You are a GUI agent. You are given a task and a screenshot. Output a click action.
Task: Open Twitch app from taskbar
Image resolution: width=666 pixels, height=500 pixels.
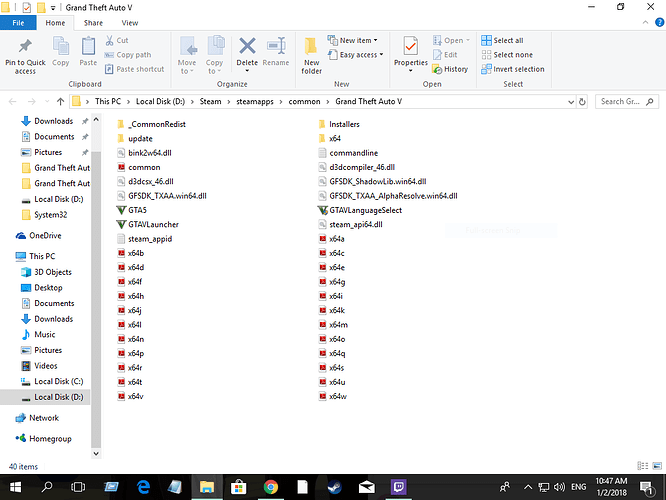point(398,487)
